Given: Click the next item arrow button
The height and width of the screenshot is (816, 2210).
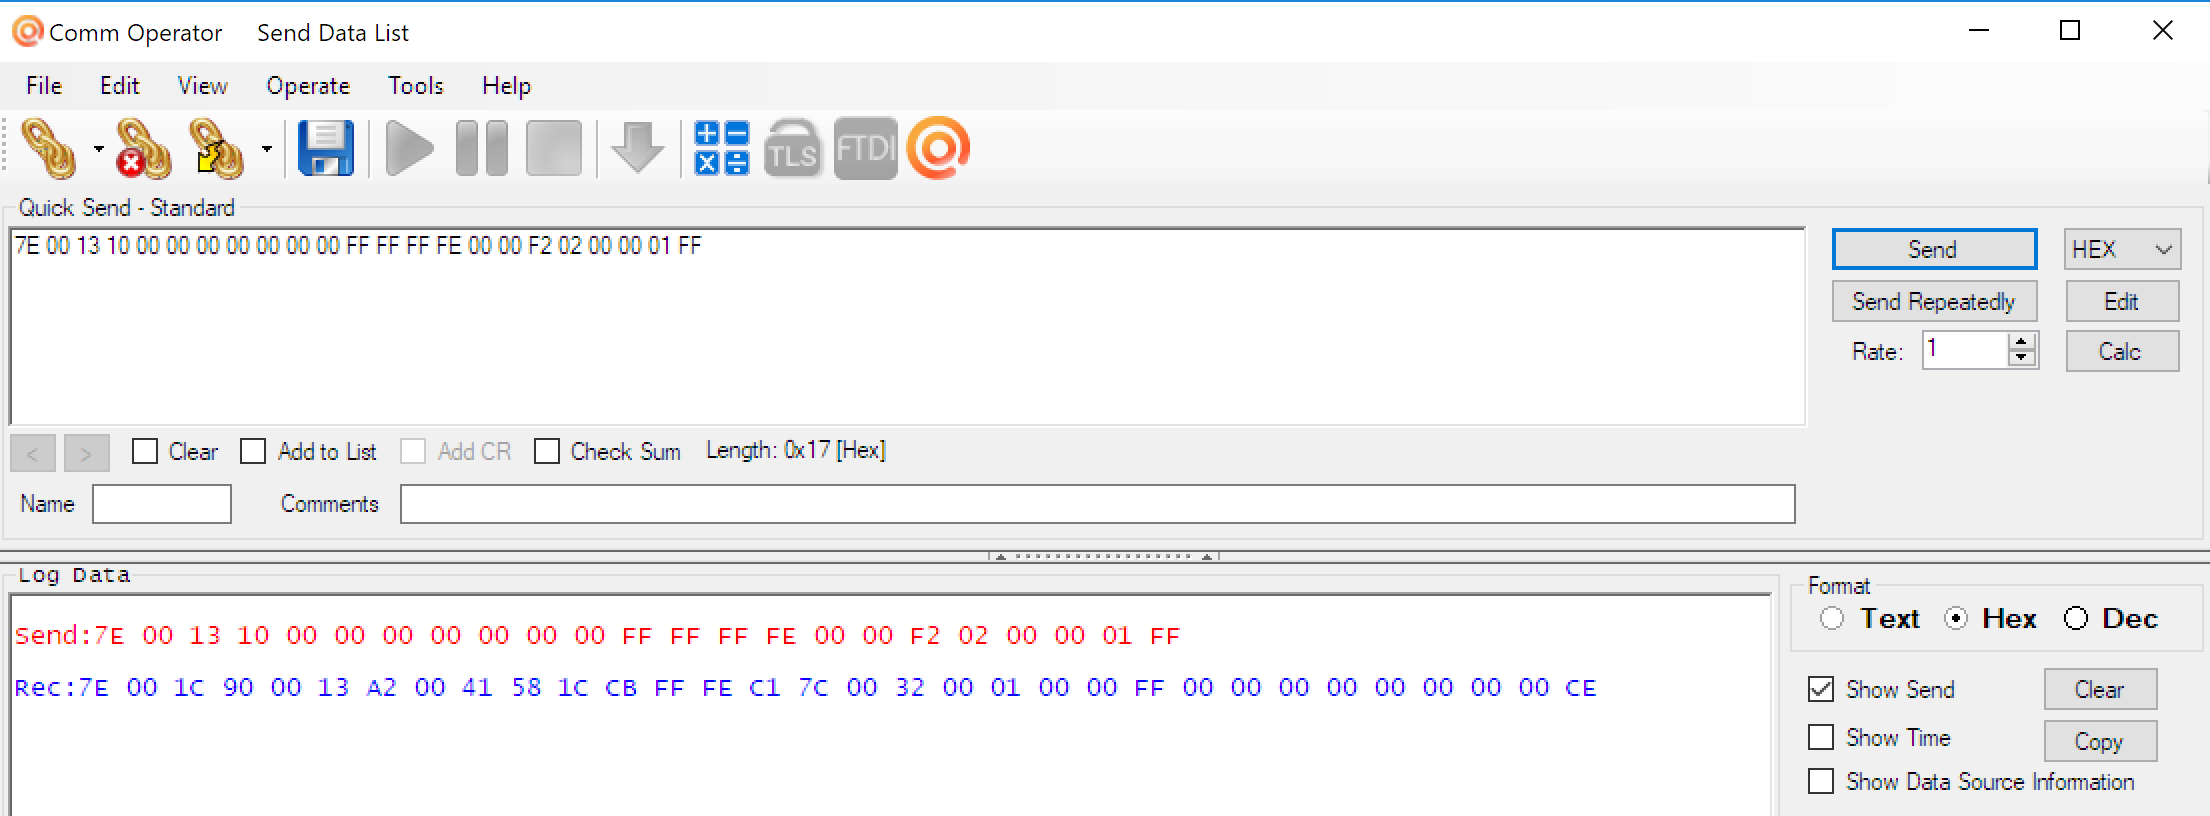Looking at the screenshot, I should [86, 453].
